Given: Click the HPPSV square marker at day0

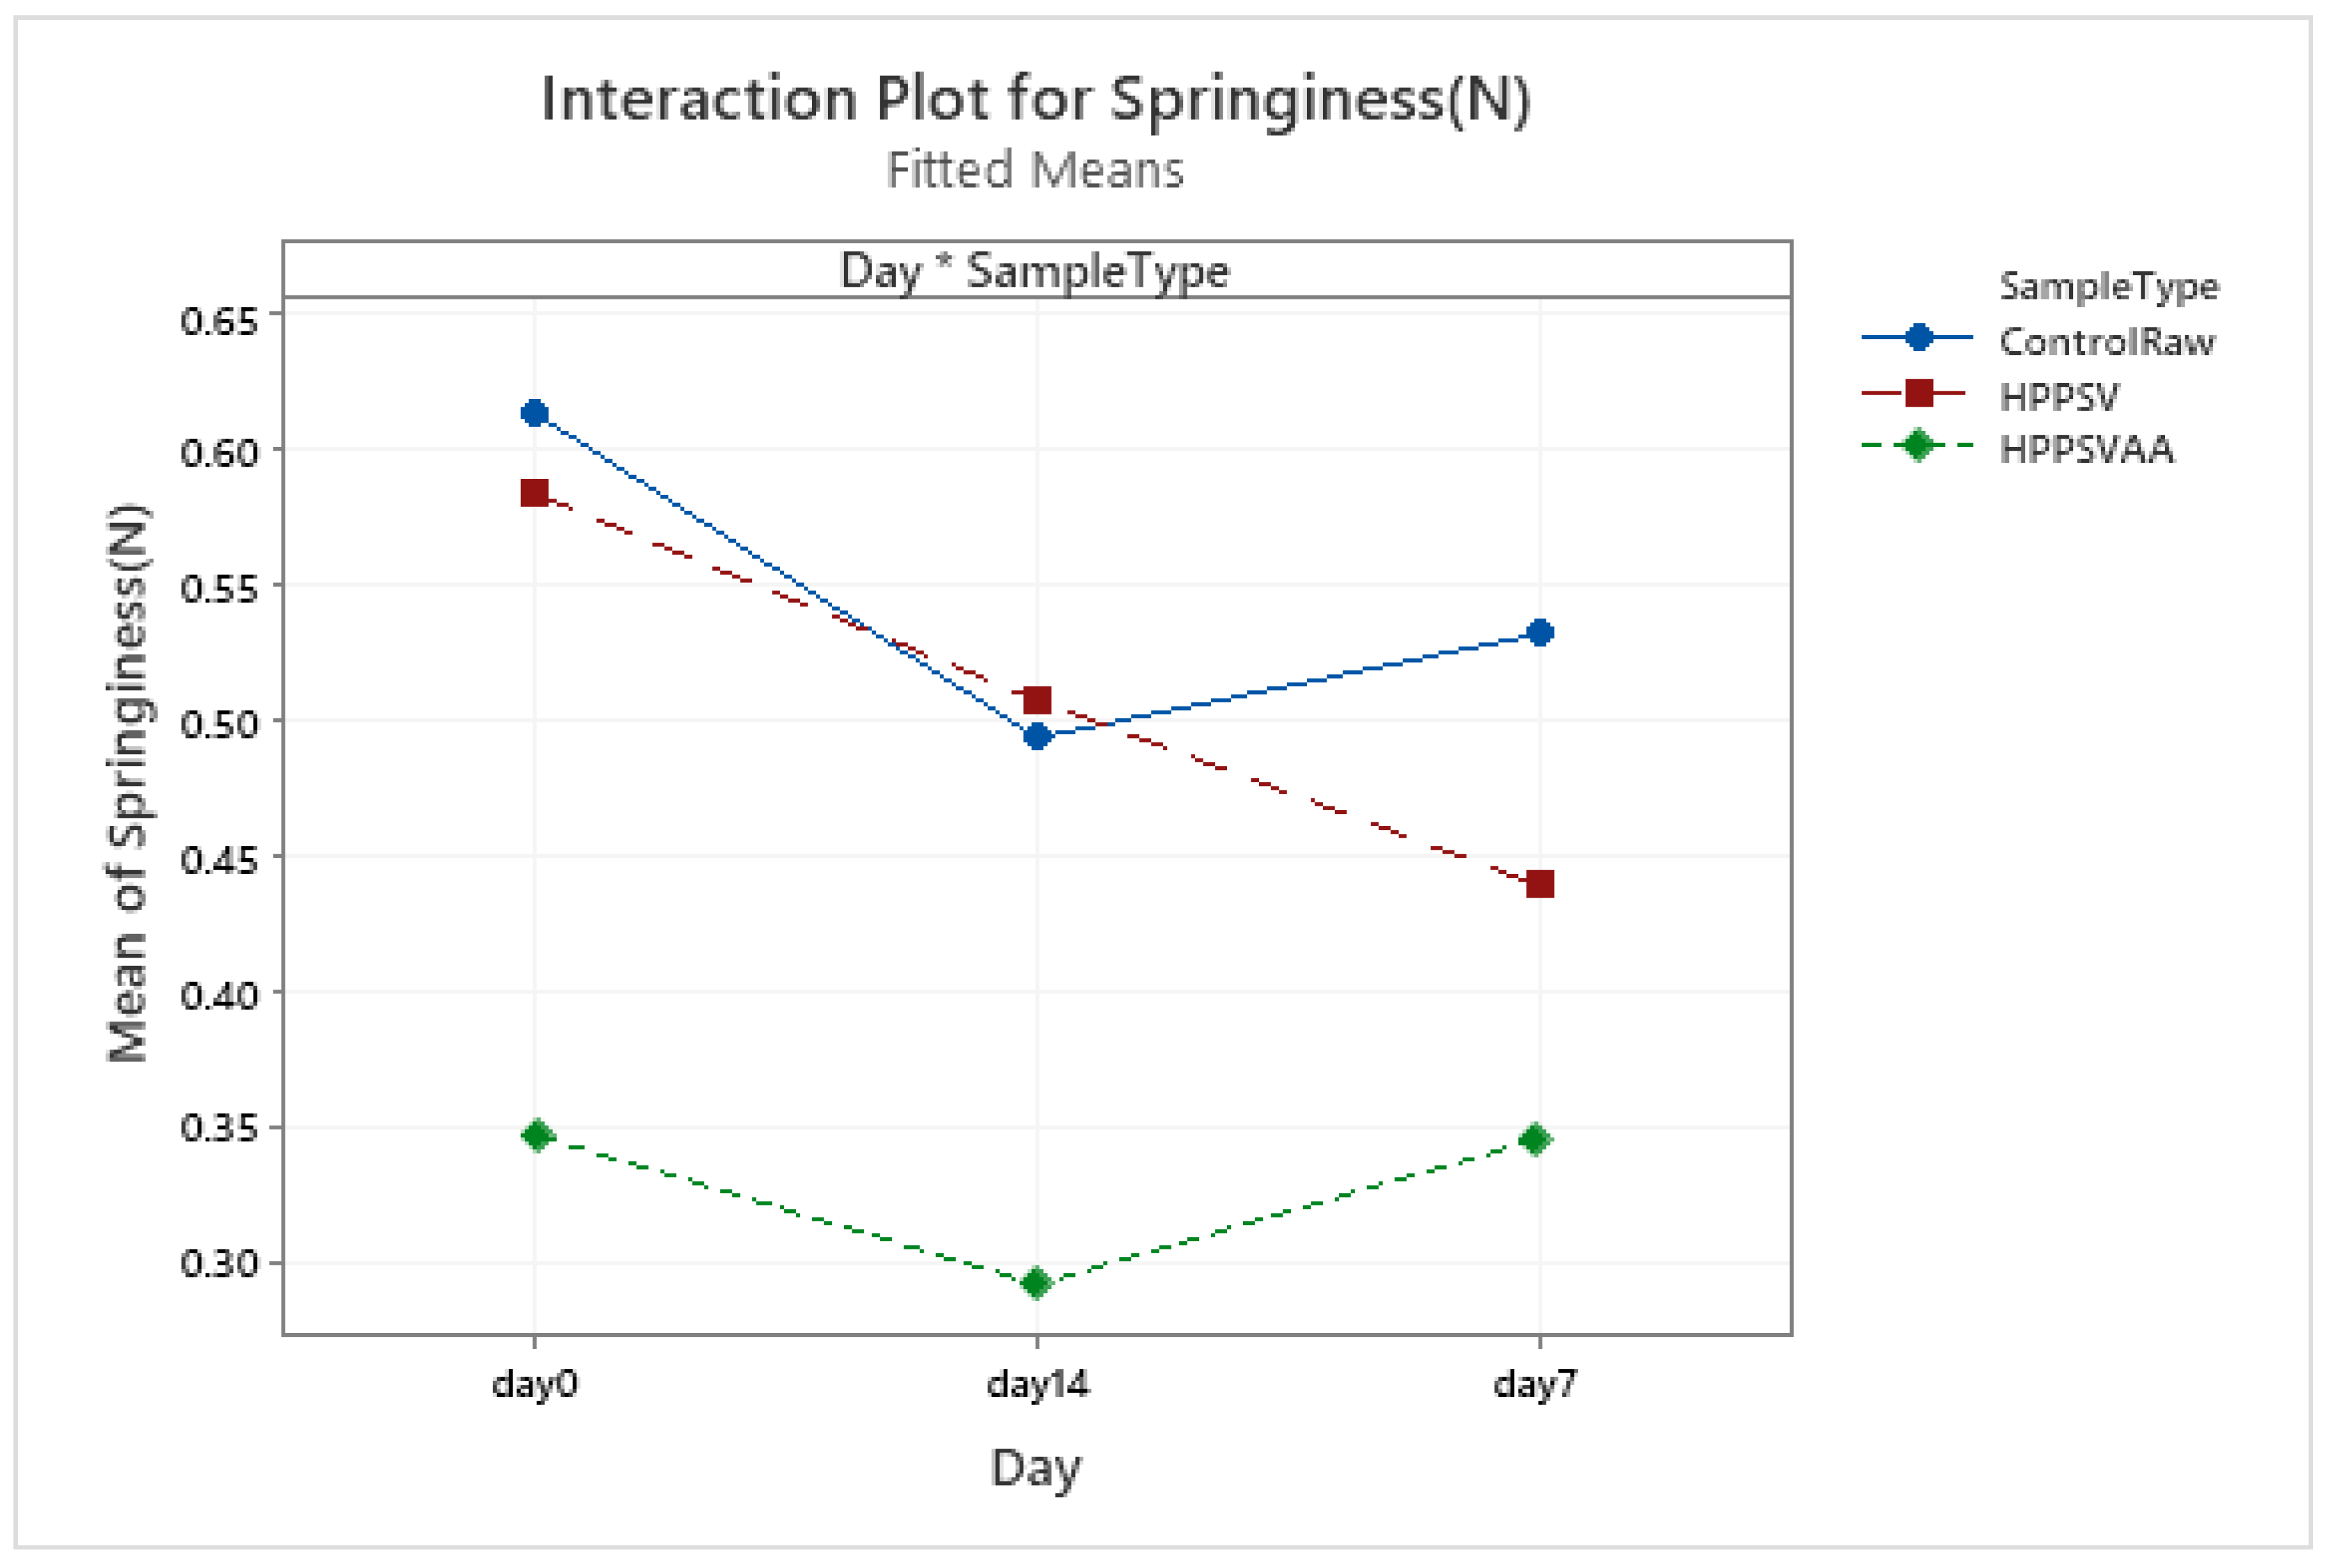Looking at the screenshot, I should (534, 493).
